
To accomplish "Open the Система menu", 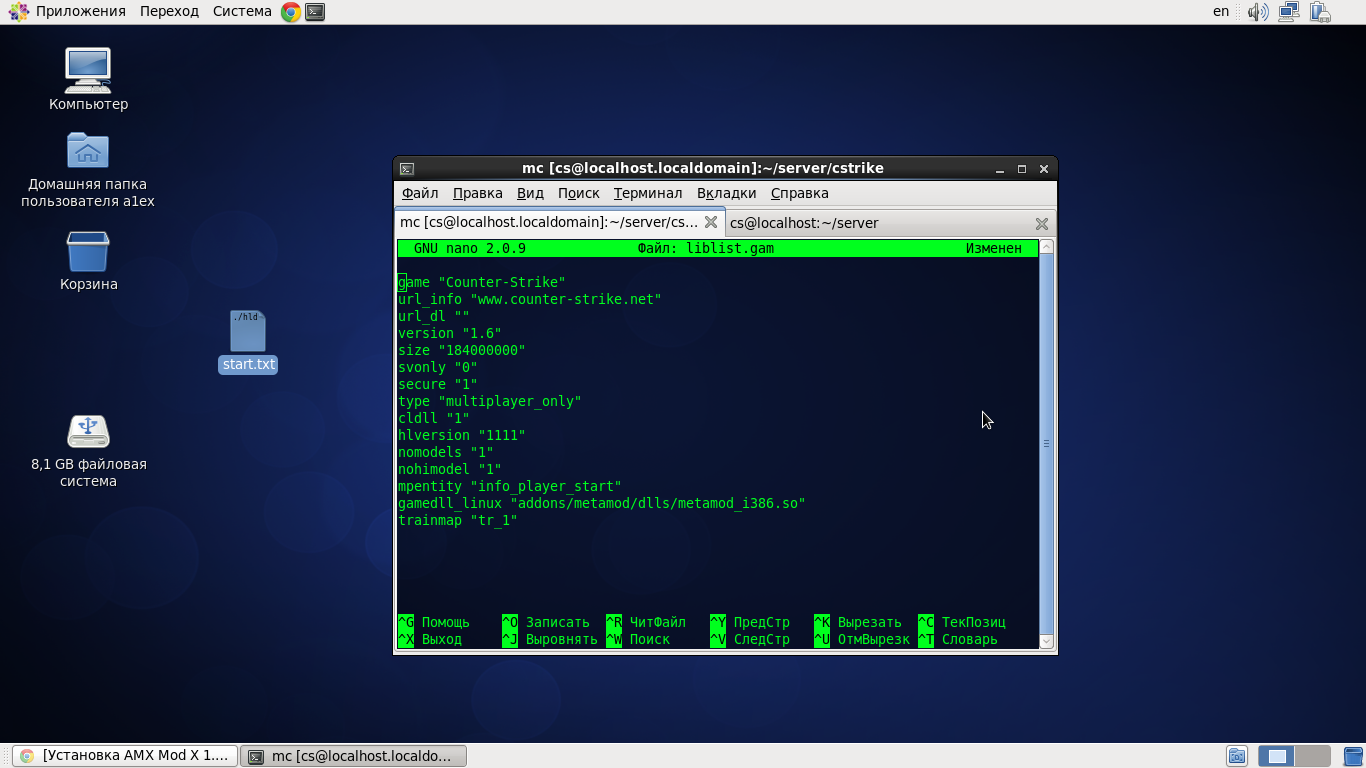I will (x=242, y=11).
